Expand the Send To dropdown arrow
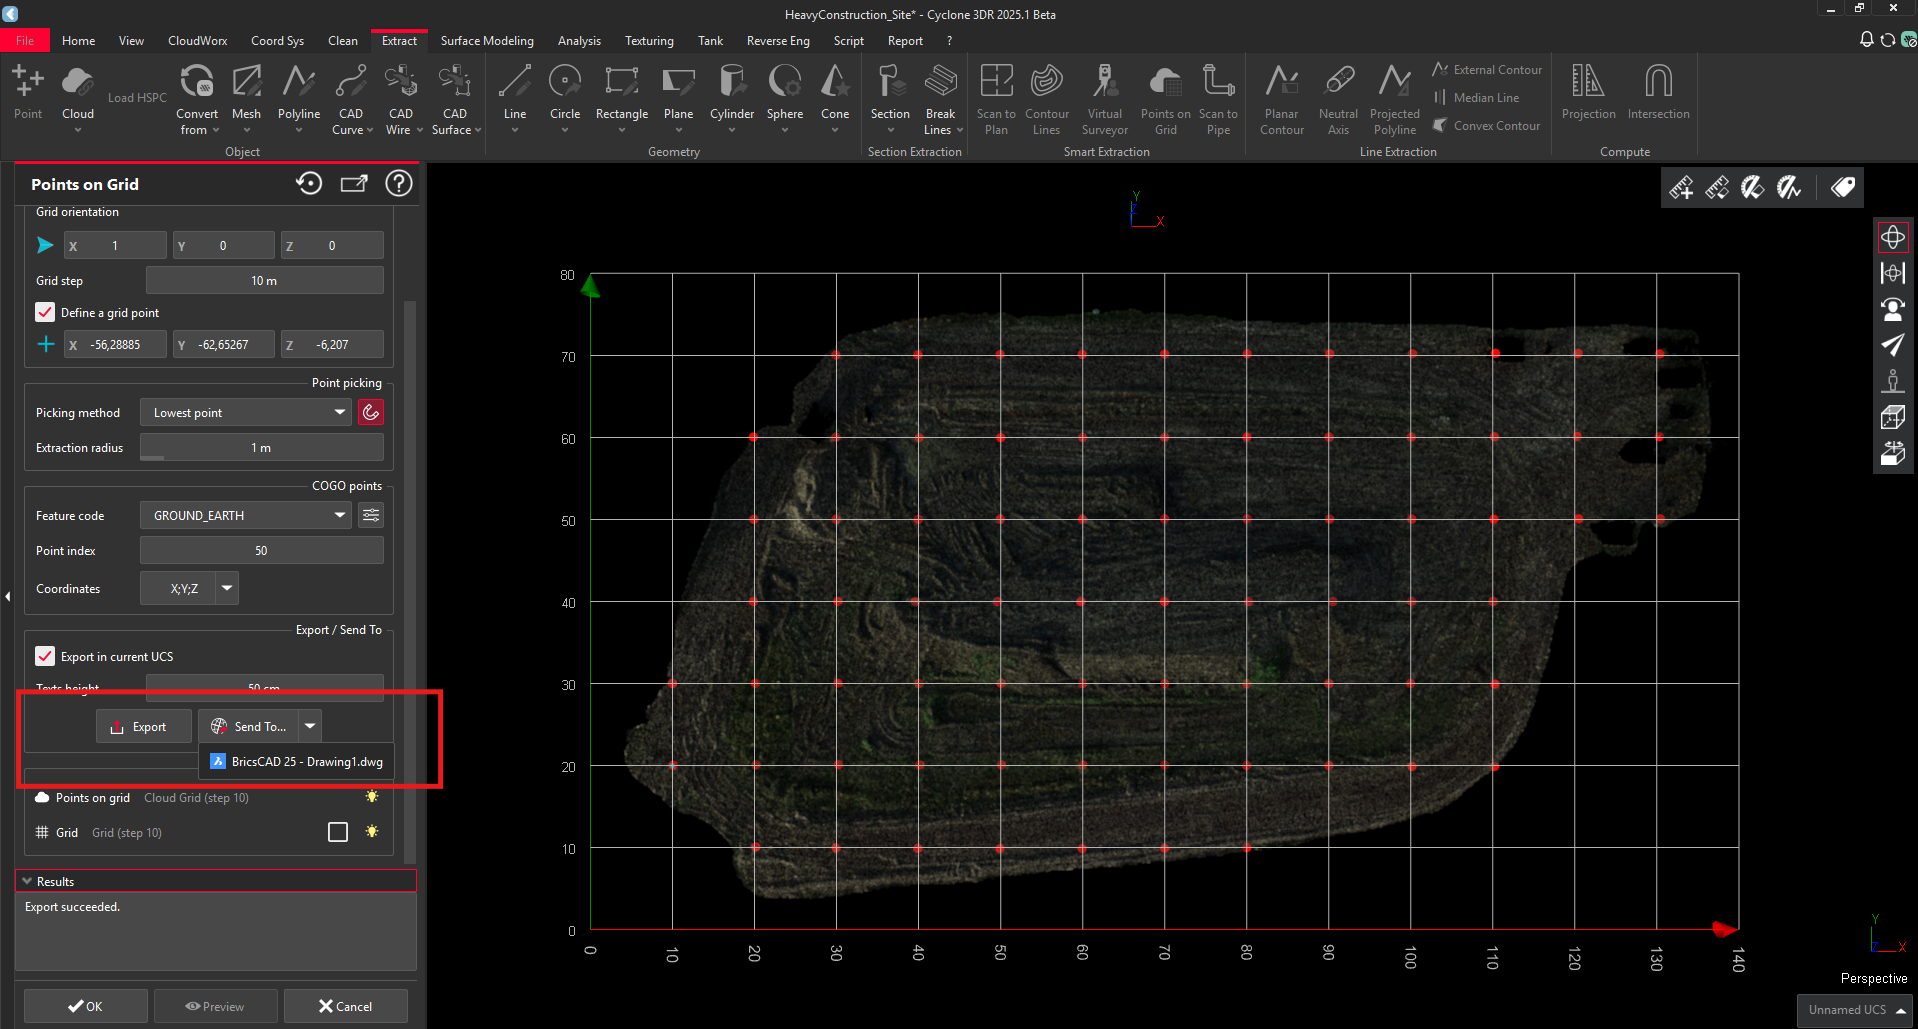1918x1029 pixels. (x=309, y=726)
